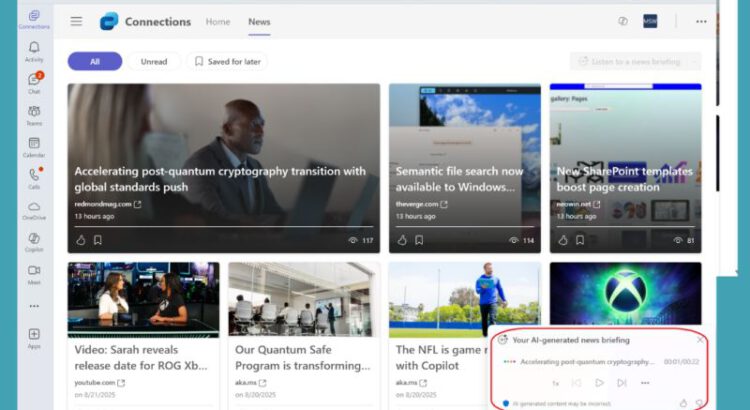Open aka.ms link under Quantum Safe Program
The image size is (750, 410).
click(251, 383)
